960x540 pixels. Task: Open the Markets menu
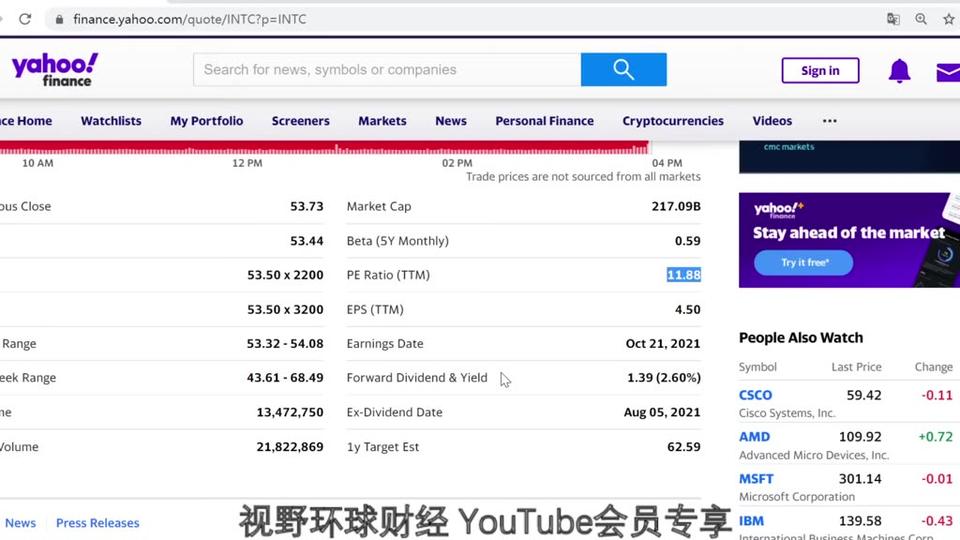[x=382, y=121]
